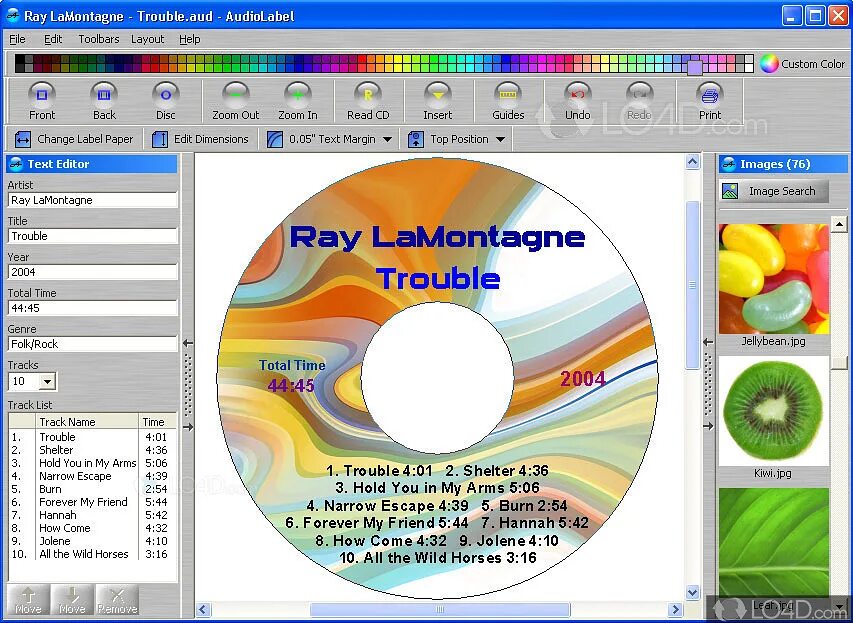This screenshot has width=853, height=623.
Task: Select track 5 Burn row
Action: [91, 489]
